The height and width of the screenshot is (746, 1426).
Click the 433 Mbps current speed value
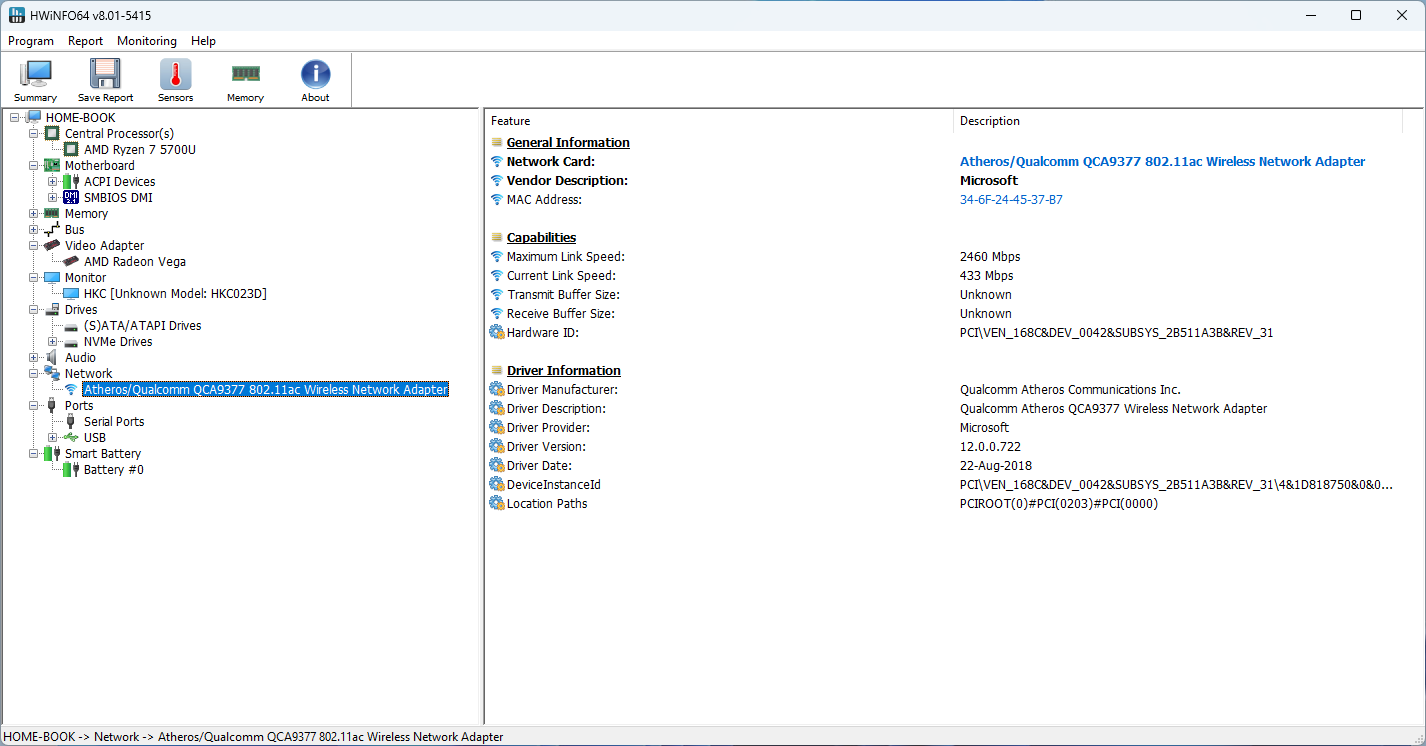[x=986, y=276]
